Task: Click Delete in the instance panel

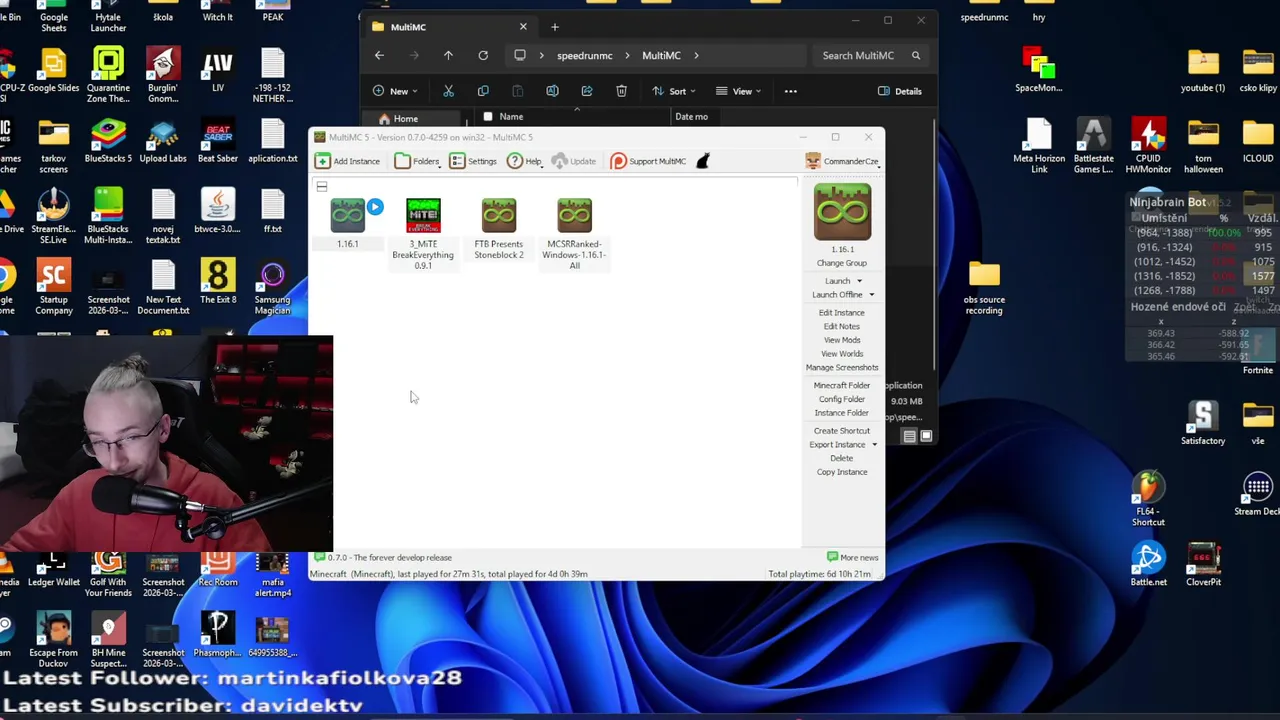Action: point(842,458)
